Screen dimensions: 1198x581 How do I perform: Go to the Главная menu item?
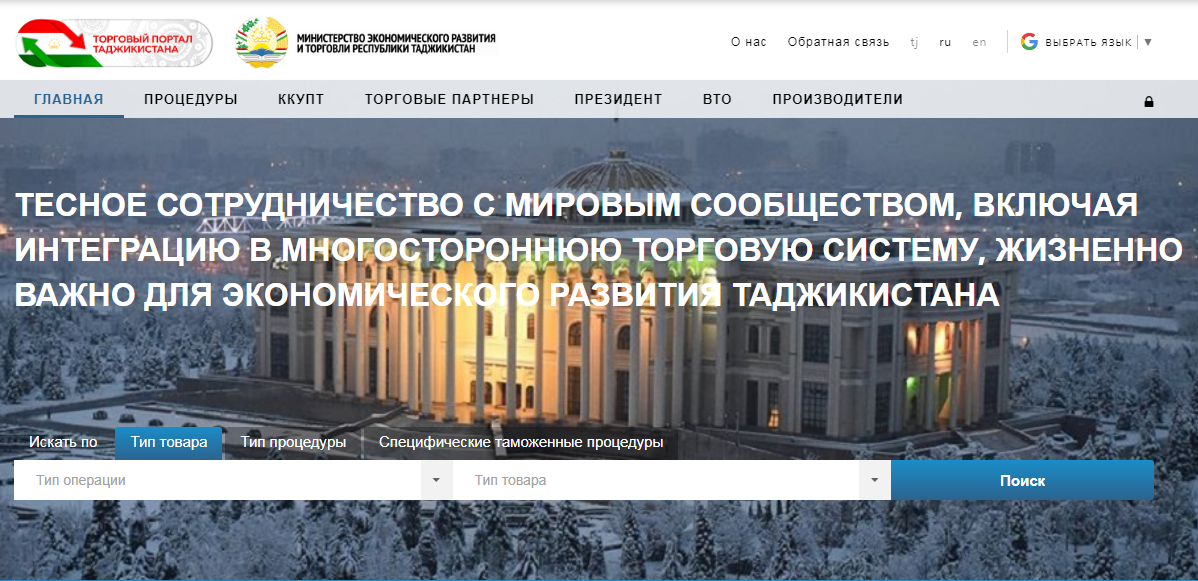[69, 99]
